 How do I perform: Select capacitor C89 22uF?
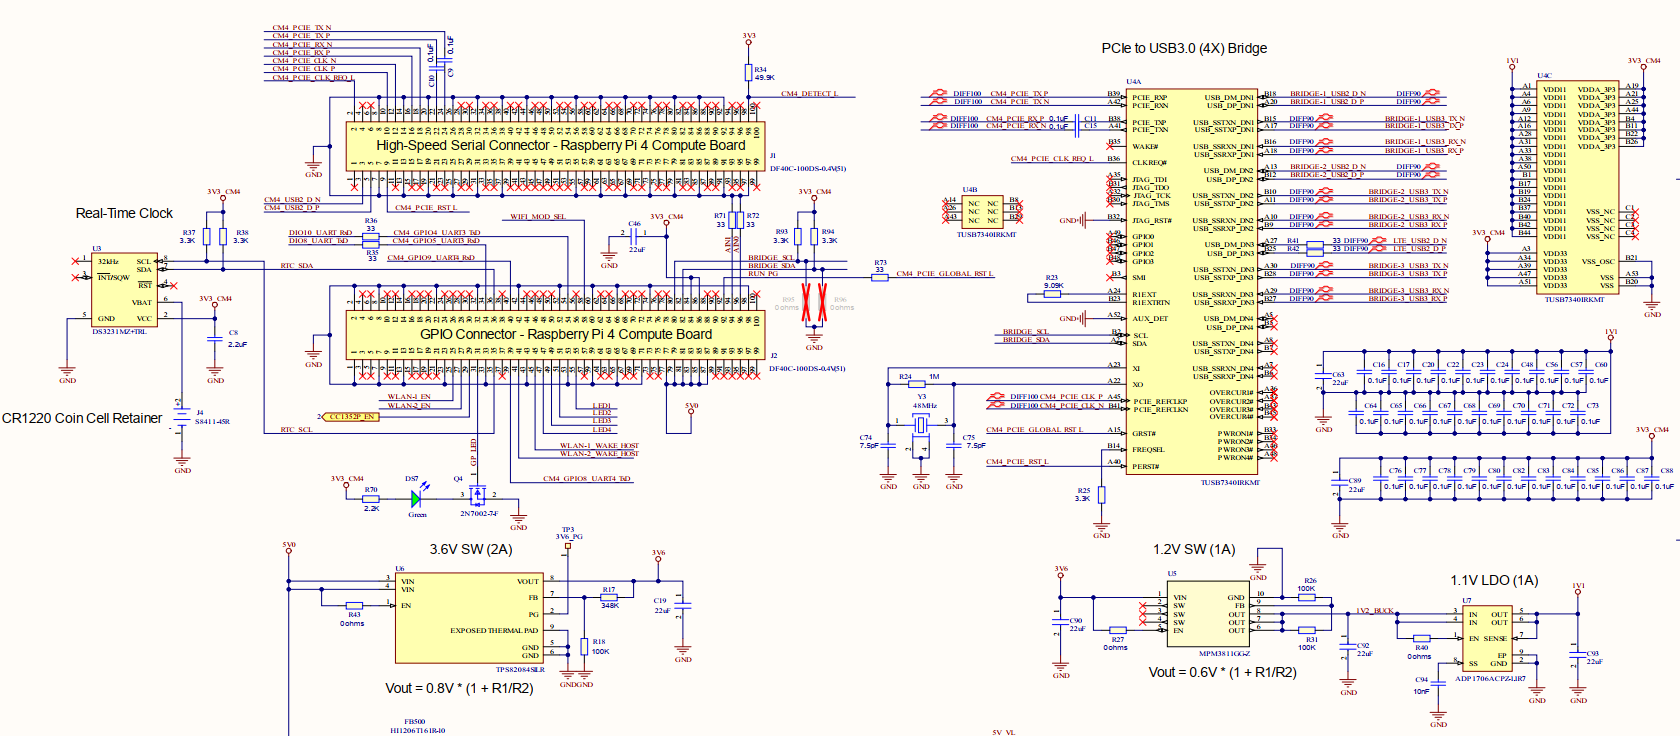tap(1340, 484)
